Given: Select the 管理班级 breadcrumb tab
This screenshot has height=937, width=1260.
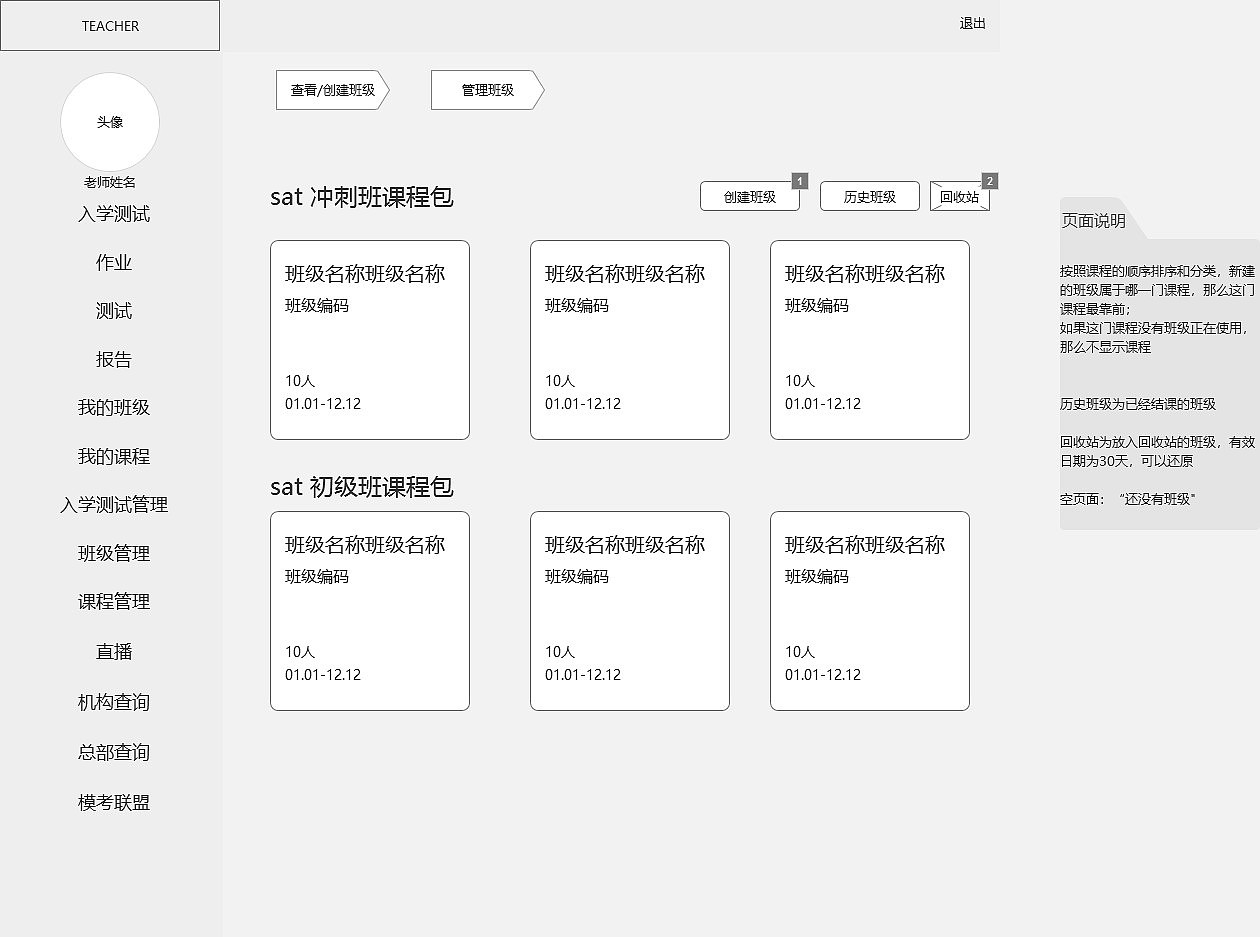Looking at the screenshot, I should [483, 90].
